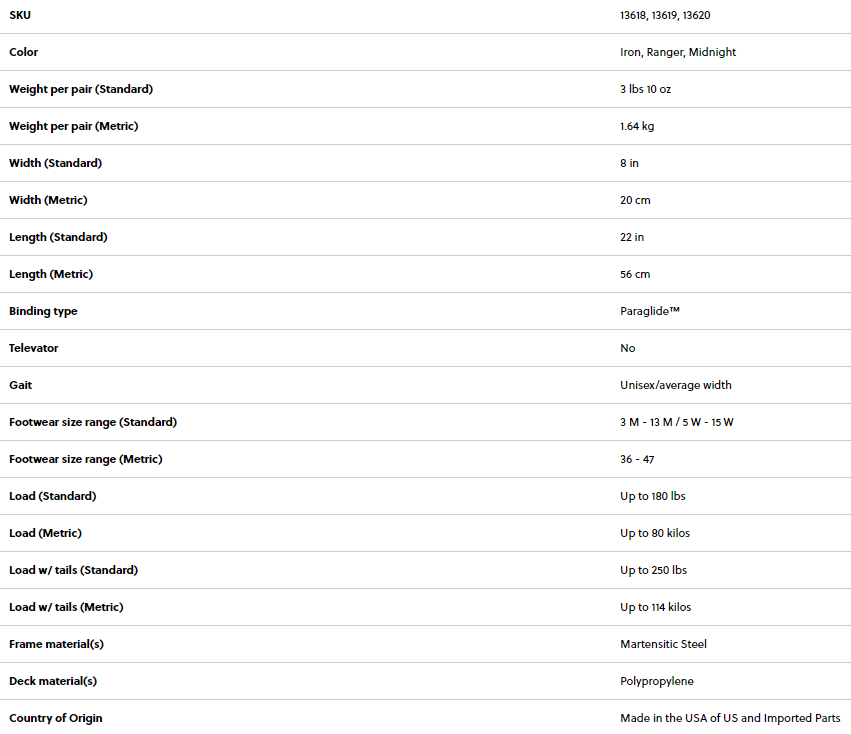
Task: Click the Country of Origin label
Action: (56, 718)
